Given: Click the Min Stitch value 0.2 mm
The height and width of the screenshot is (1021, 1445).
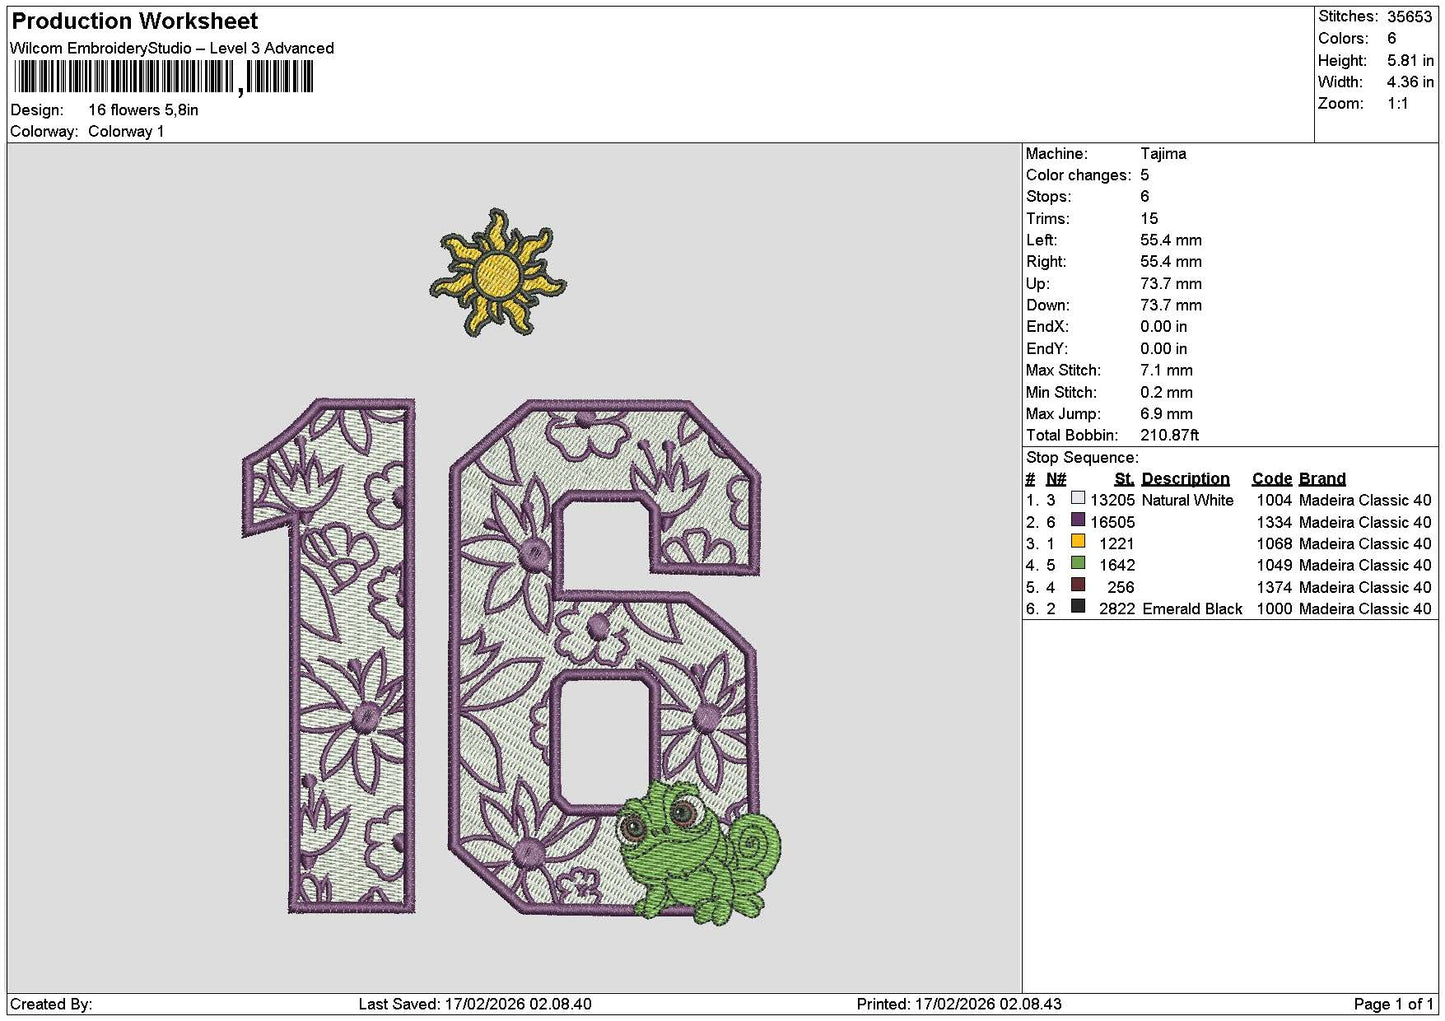Looking at the screenshot, I should [1167, 392].
